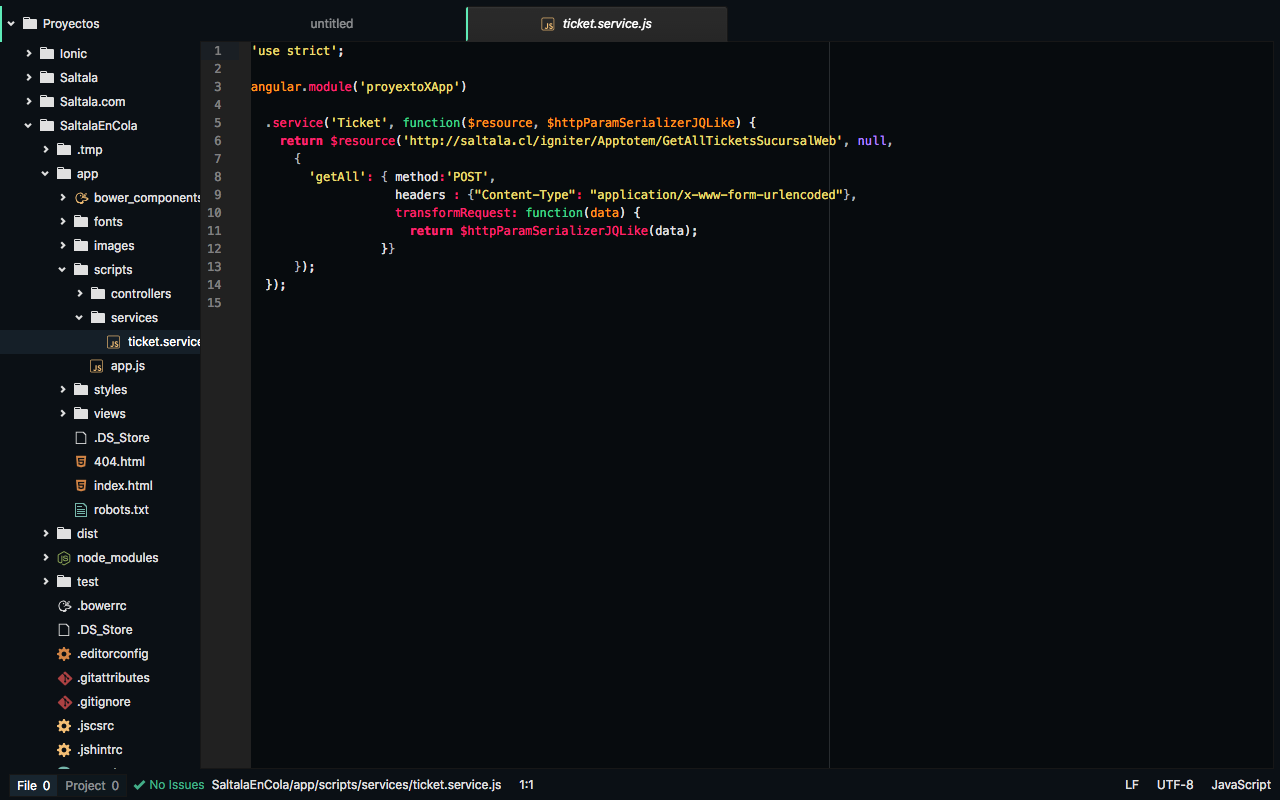Place cursor on 'use strict' line
This screenshot has height=800, width=1280.
pos(297,50)
